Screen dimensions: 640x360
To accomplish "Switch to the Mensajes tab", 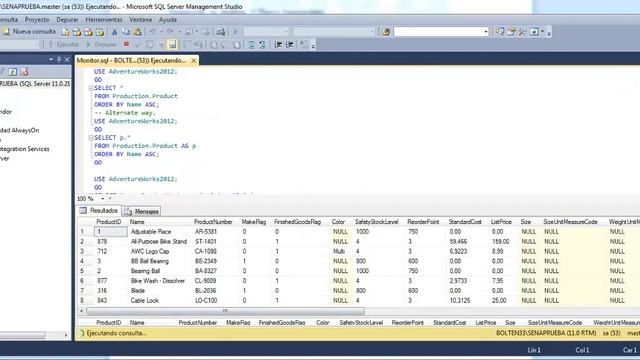I will tap(142, 211).
